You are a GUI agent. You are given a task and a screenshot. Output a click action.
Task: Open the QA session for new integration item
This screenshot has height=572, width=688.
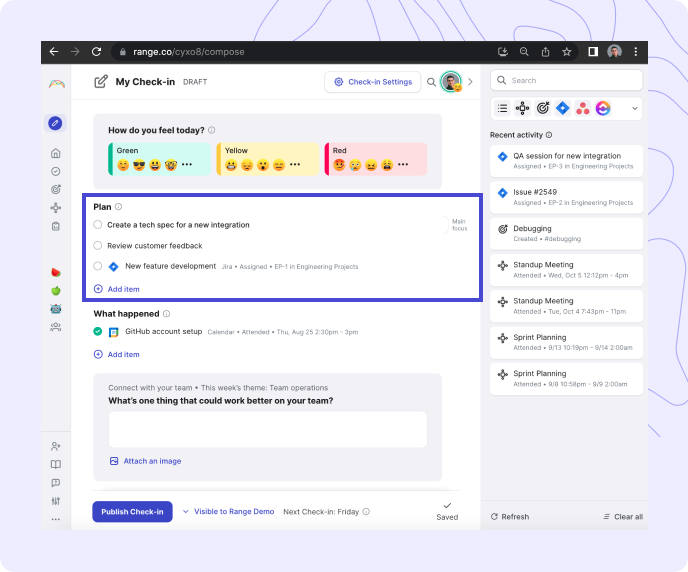pyautogui.click(x=566, y=161)
